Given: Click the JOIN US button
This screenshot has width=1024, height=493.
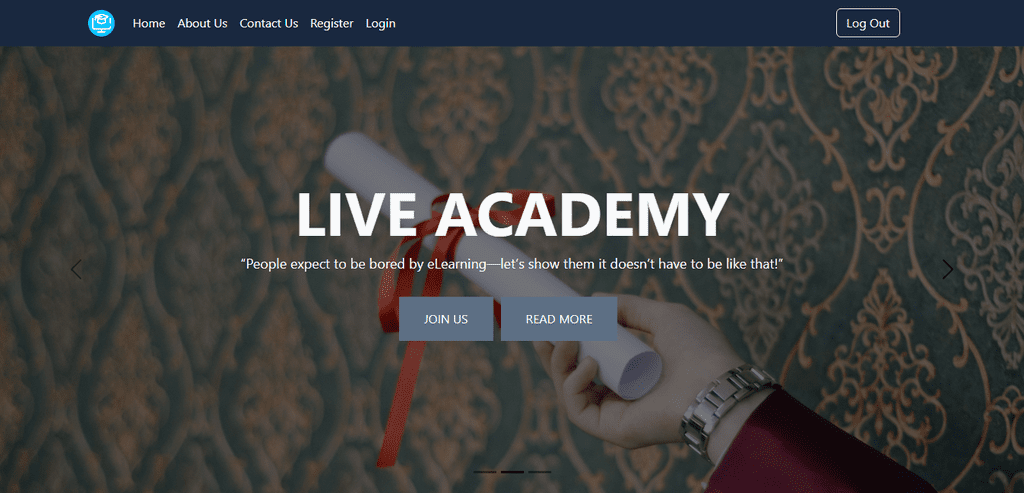Looking at the screenshot, I should coord(446,319).
